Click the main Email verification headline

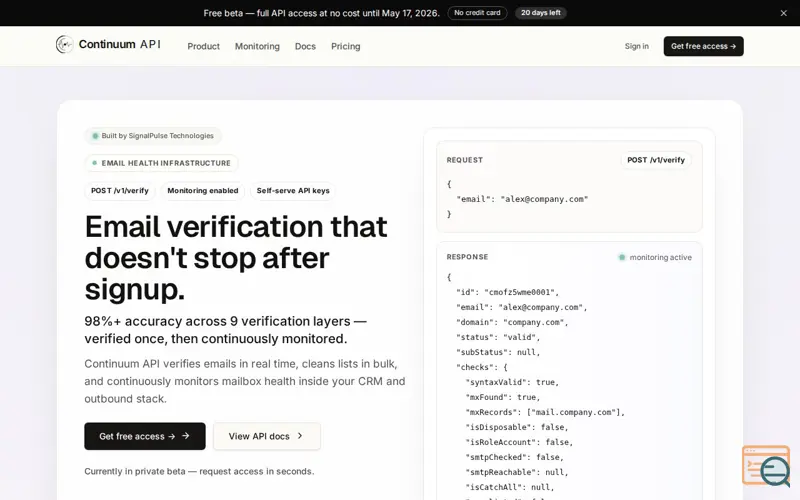(236, 258)
